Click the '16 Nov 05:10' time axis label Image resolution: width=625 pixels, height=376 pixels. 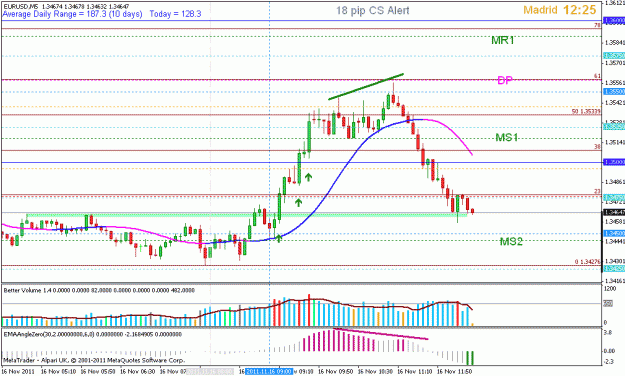[x=58, y=372]
